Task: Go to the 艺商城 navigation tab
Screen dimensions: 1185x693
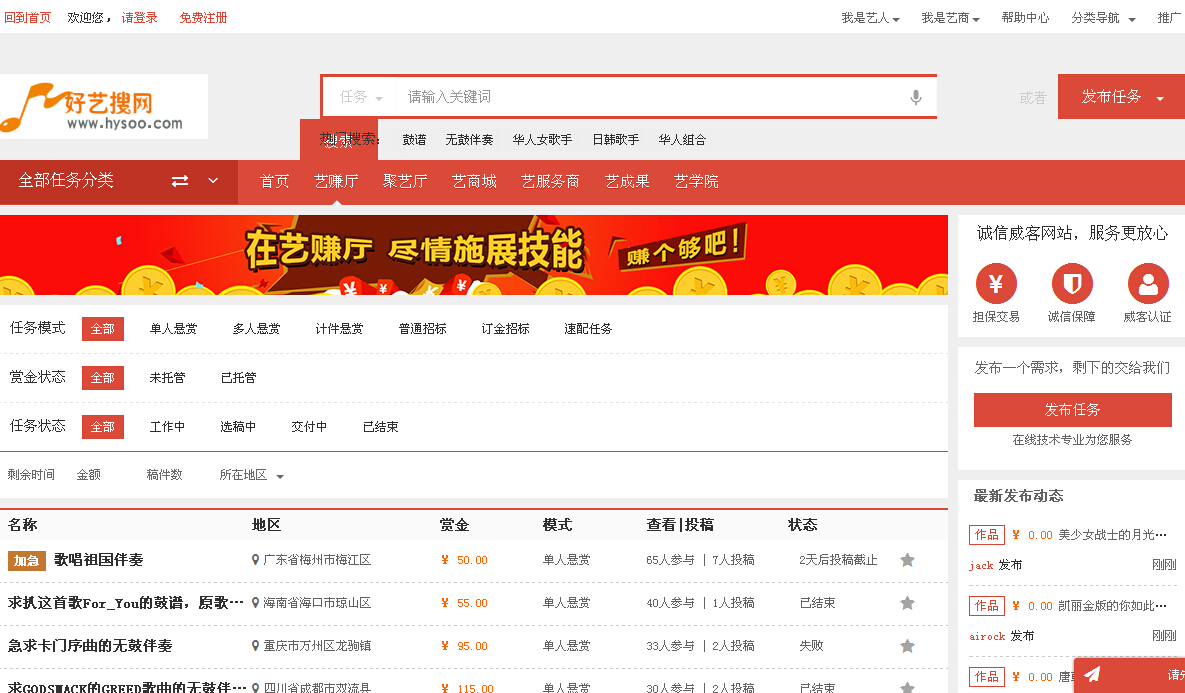Action: pos(474,181)
